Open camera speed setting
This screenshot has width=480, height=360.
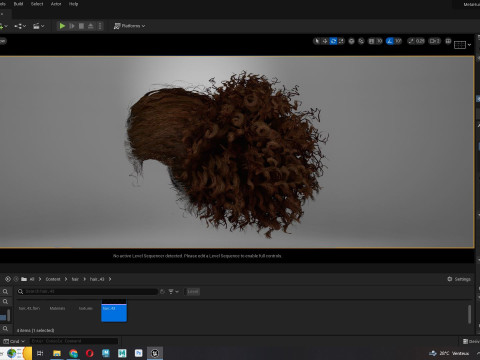click(434, 41)
